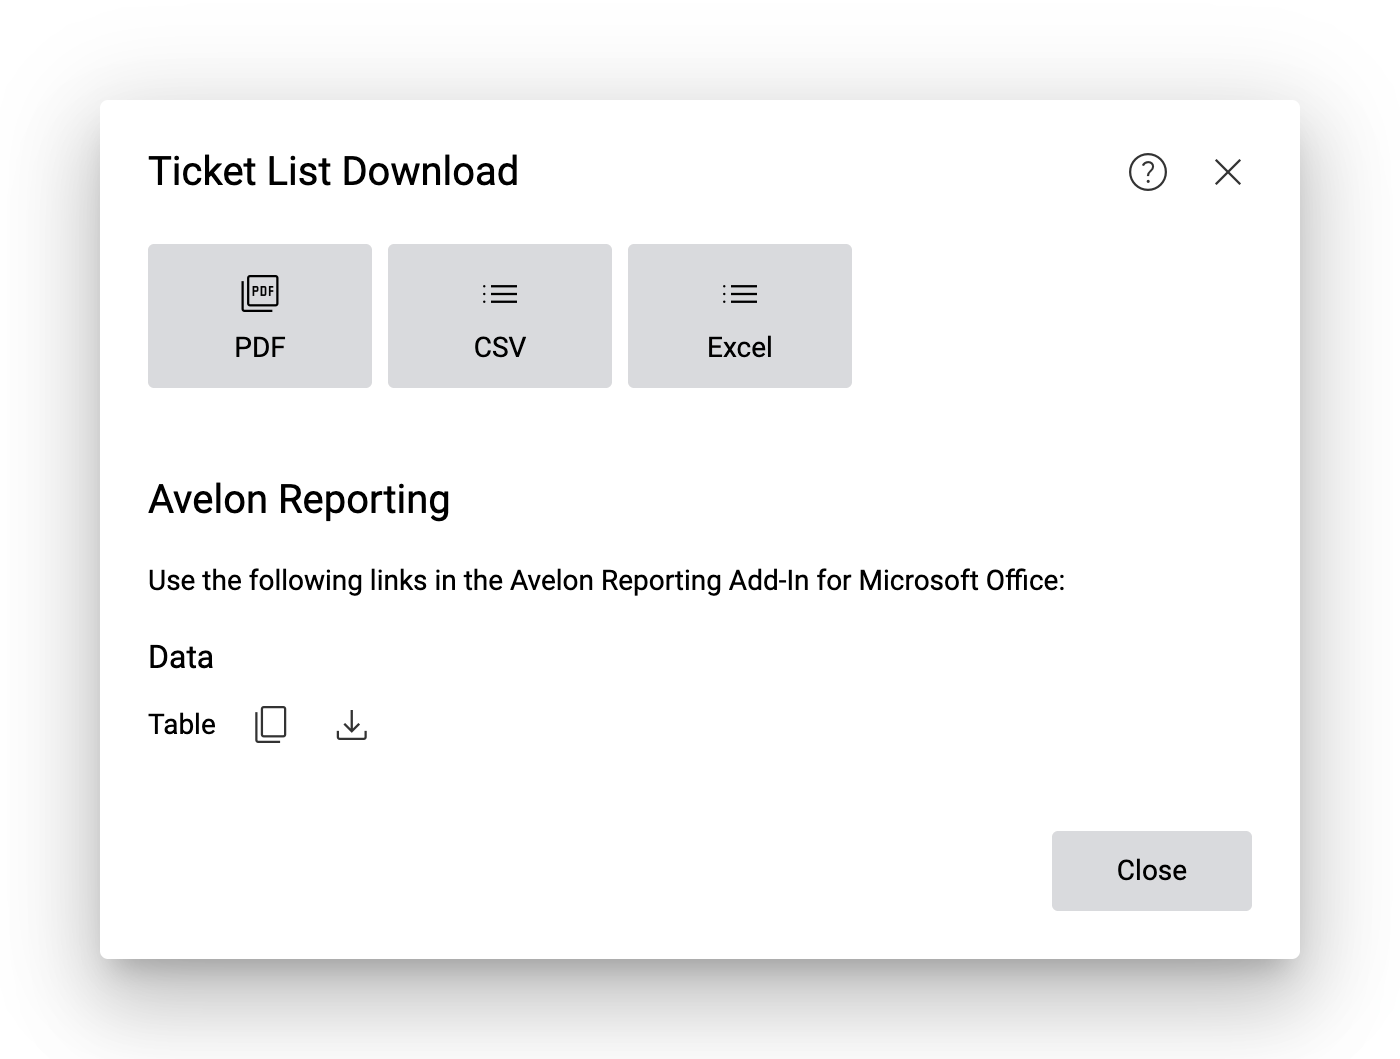Click the Avelon Reporting Add-In instruction text

pos(606,581)
